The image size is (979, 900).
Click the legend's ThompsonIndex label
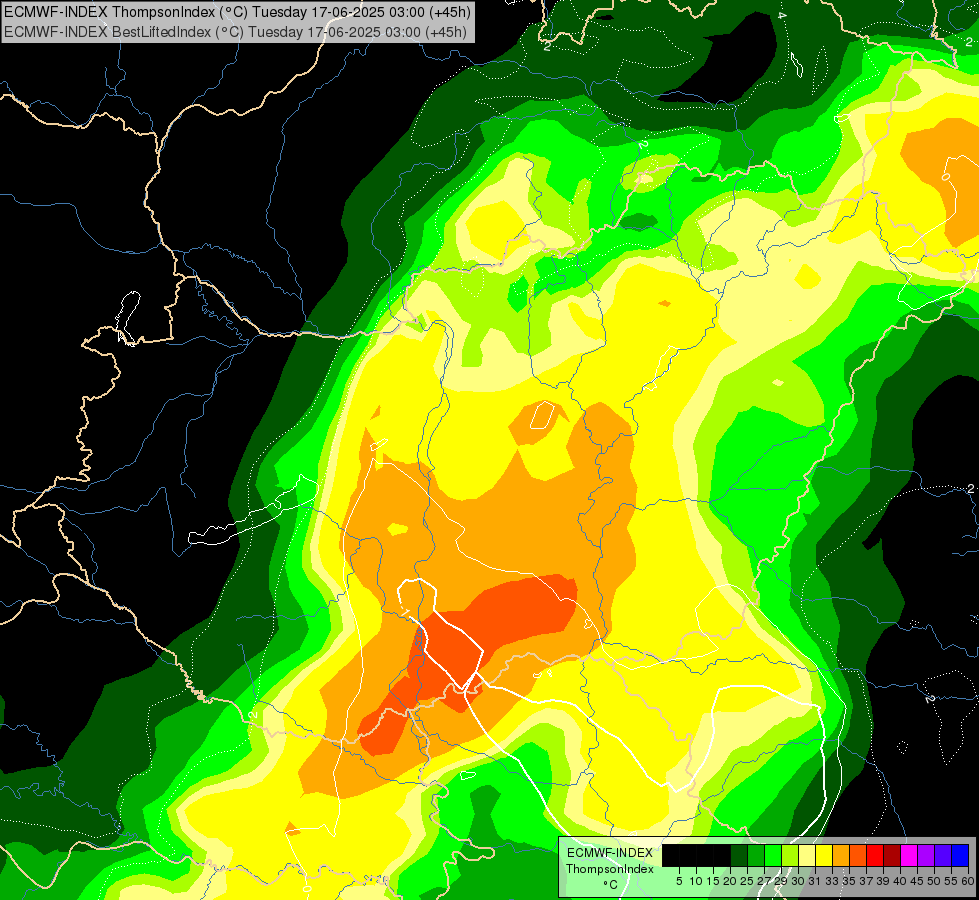[x=610, y=869]
